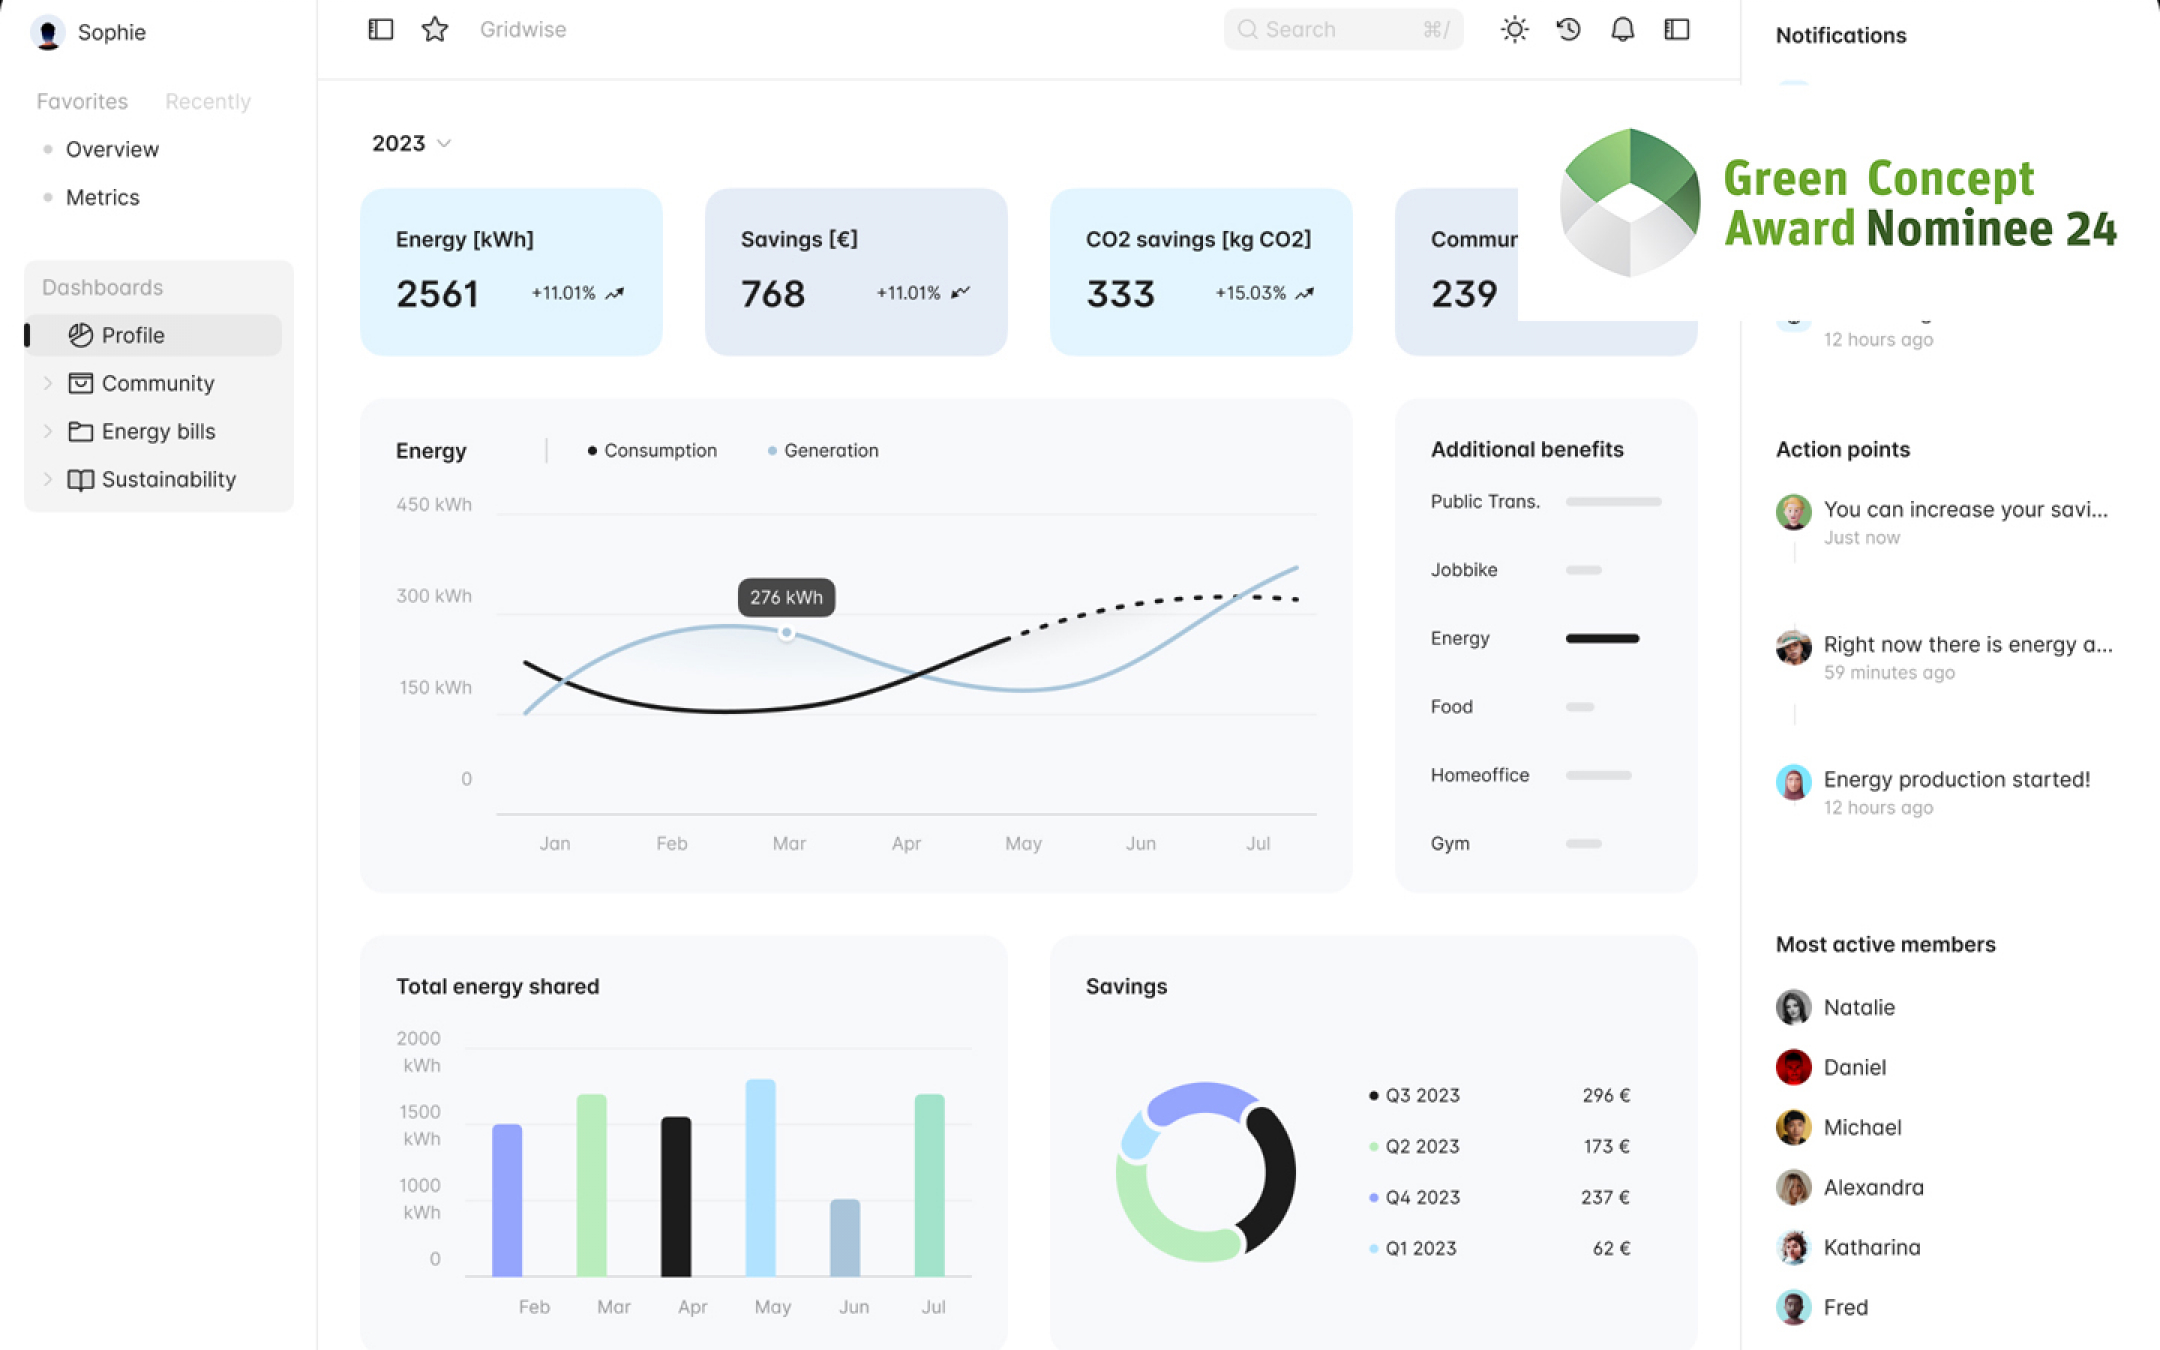The height and width of the screenshot is (1350, 2160).
Task: Toggle the right notifications panel
Action: click(1677, 29)
